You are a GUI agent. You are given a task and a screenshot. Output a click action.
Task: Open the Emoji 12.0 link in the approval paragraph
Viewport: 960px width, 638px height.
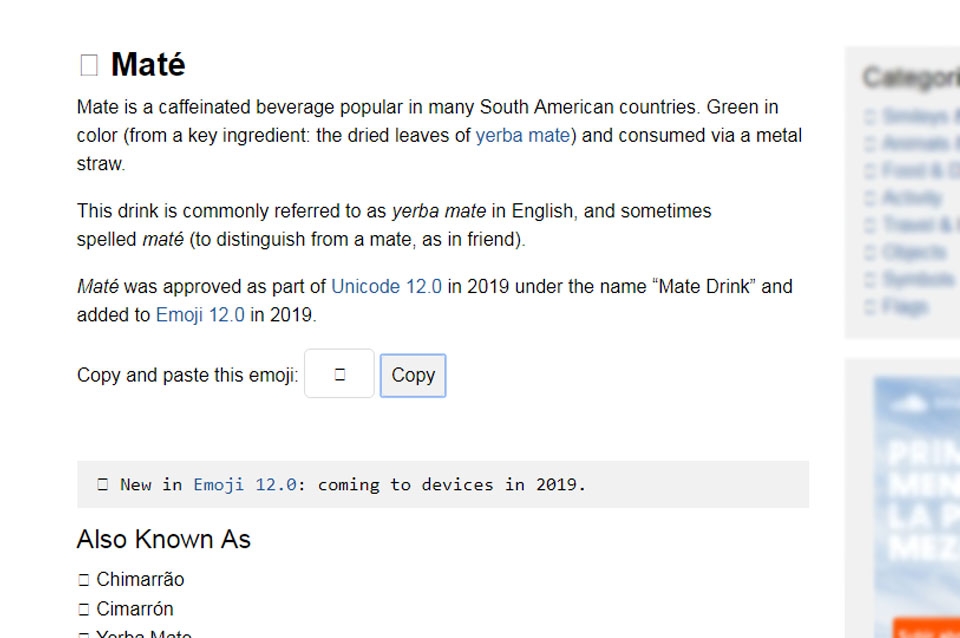click(200, 315)
